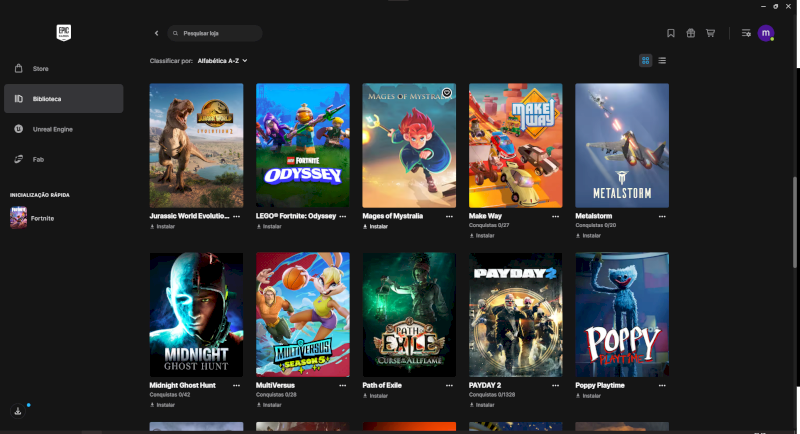Screen dimensions: 800x434
Task: Open options menu for MultiVersus
Action: (x=343, y=386)
